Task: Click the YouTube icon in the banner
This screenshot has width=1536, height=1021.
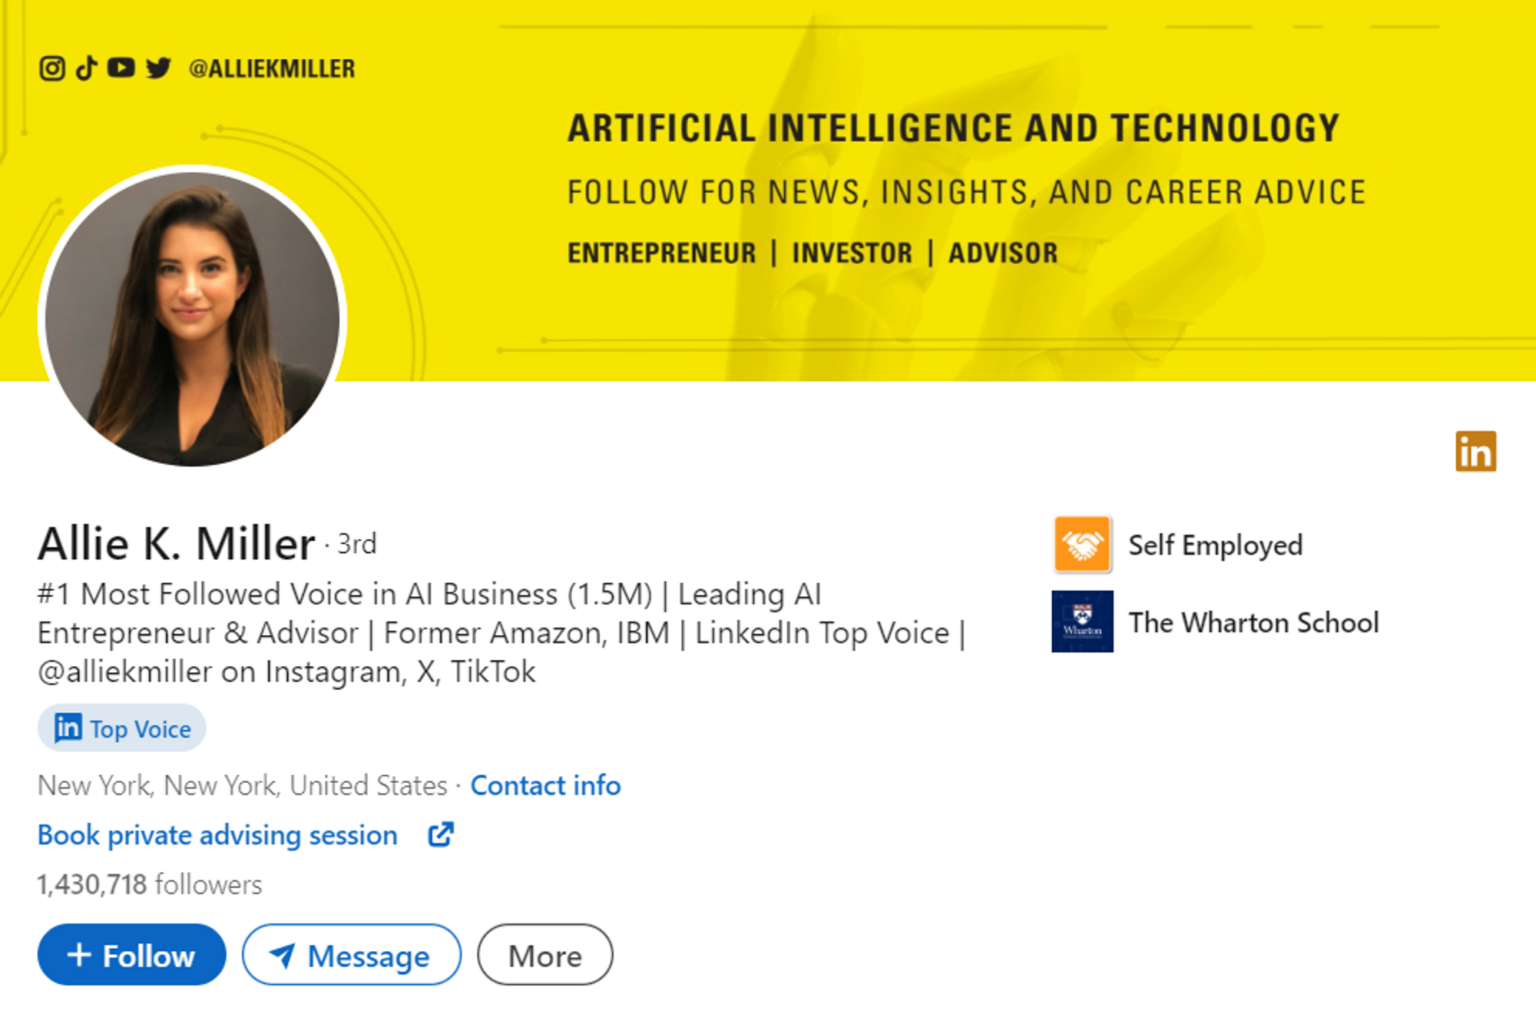Action: tap(121, 68)
